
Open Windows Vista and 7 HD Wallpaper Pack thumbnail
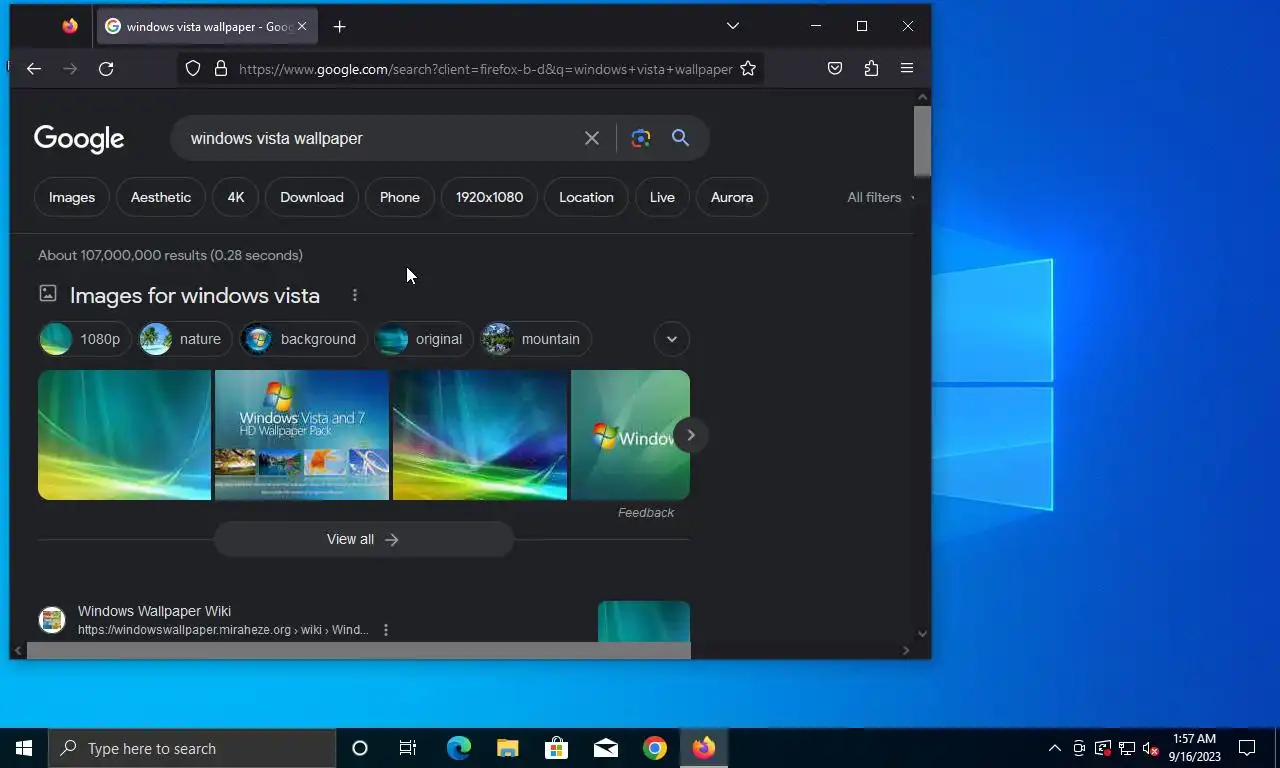[x=302, y=435]
